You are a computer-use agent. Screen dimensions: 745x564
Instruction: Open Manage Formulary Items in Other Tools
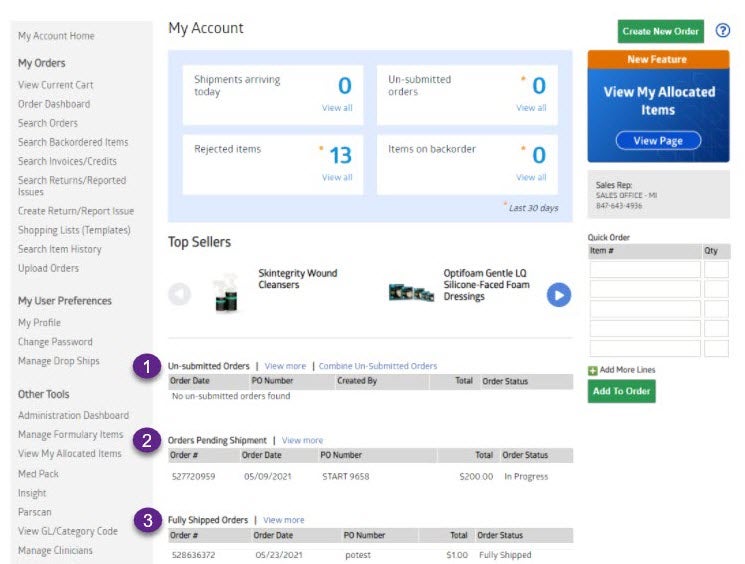70,435
